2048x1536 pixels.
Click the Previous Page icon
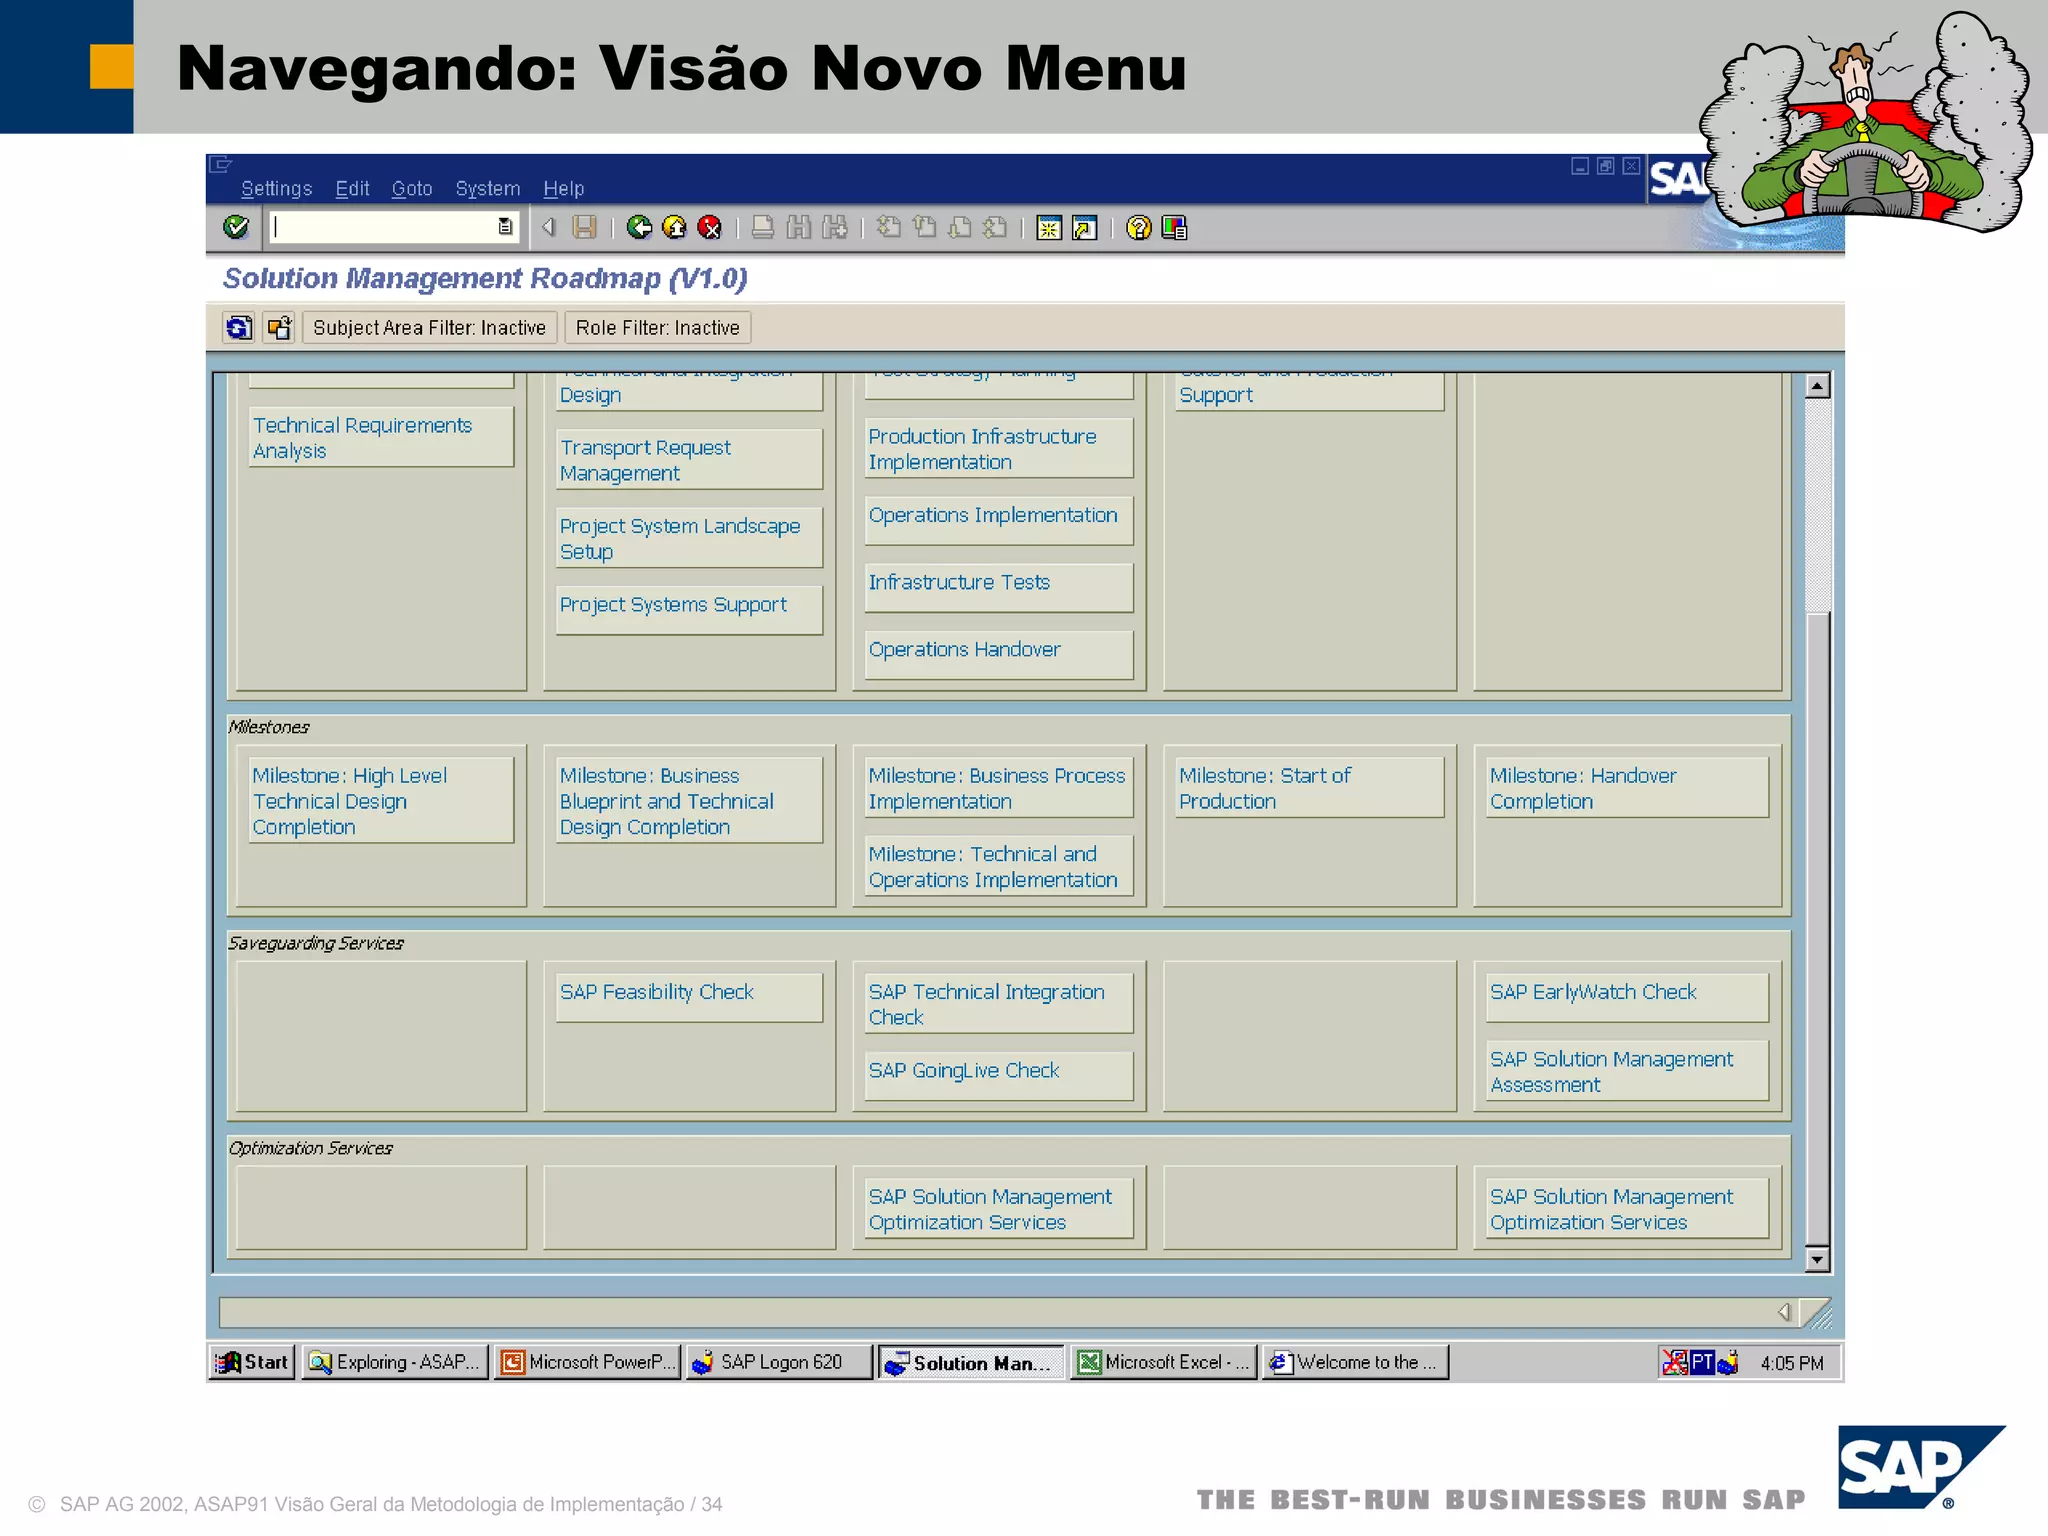pyautogui.click(x=924, y=228)
